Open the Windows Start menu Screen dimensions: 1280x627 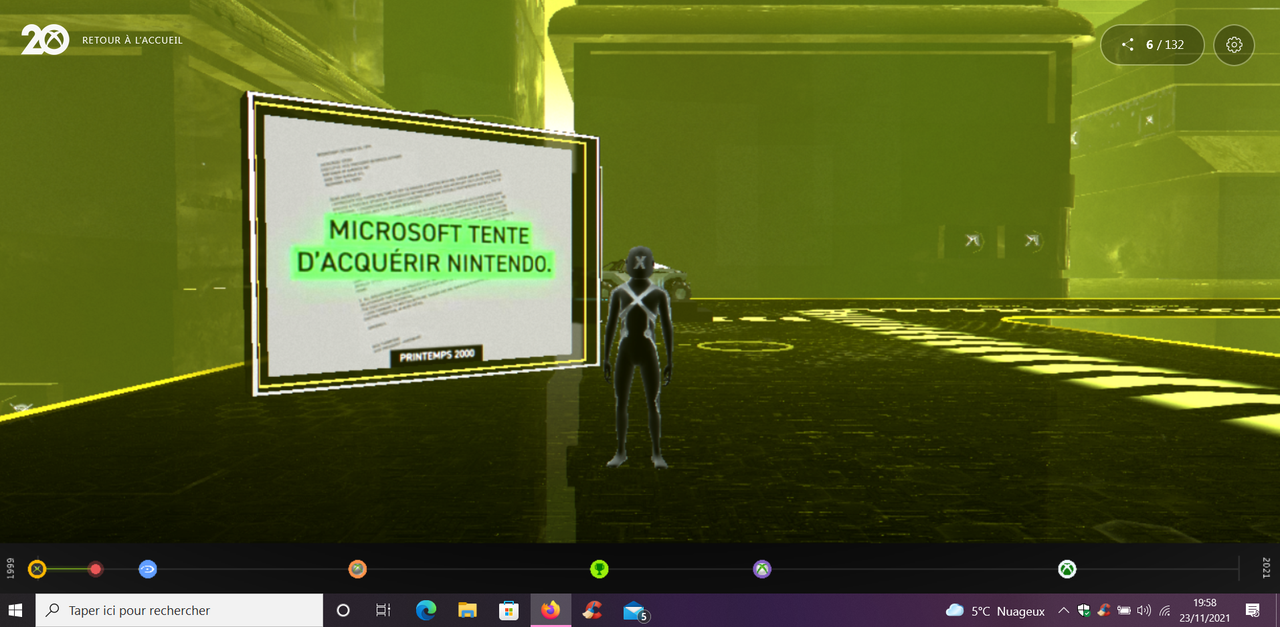click(x=17, y=610)
